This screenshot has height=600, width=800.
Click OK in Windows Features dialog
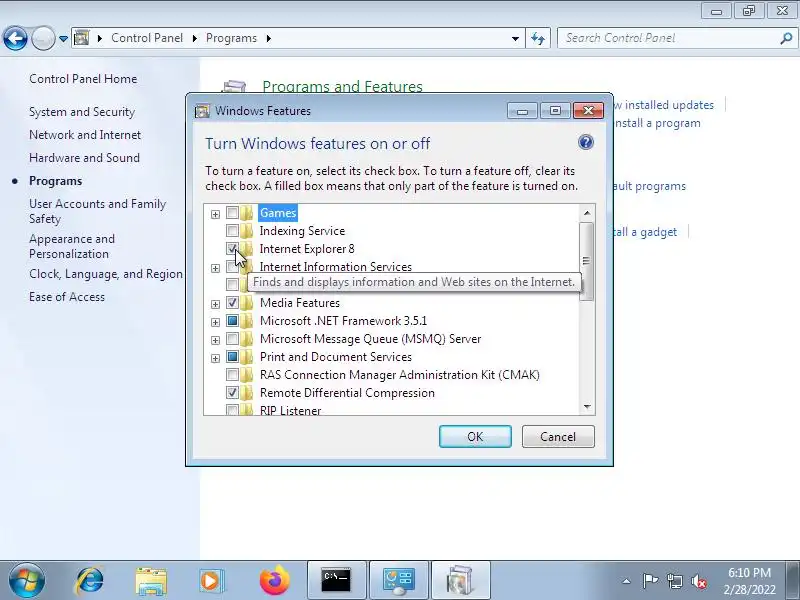(475, 437)
